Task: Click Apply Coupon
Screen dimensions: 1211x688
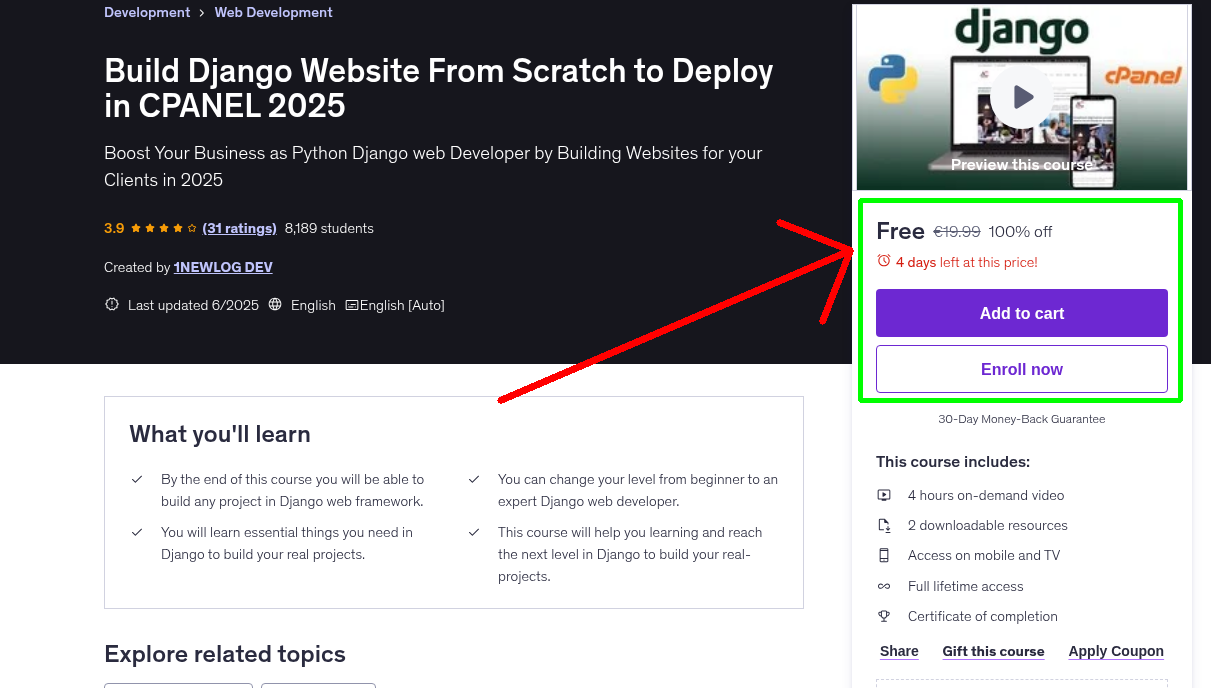Action: pyautogui.click(x=1116, y=651)
